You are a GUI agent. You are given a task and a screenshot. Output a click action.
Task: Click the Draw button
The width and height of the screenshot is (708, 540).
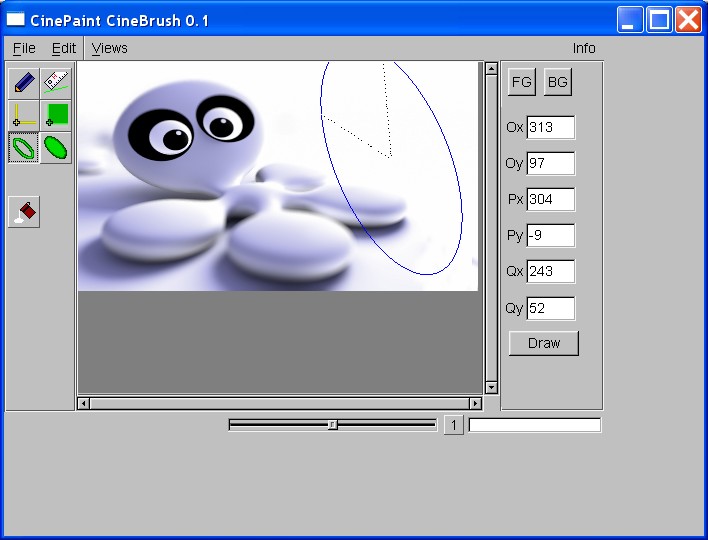pyautogui.click(x=544, y=343)
